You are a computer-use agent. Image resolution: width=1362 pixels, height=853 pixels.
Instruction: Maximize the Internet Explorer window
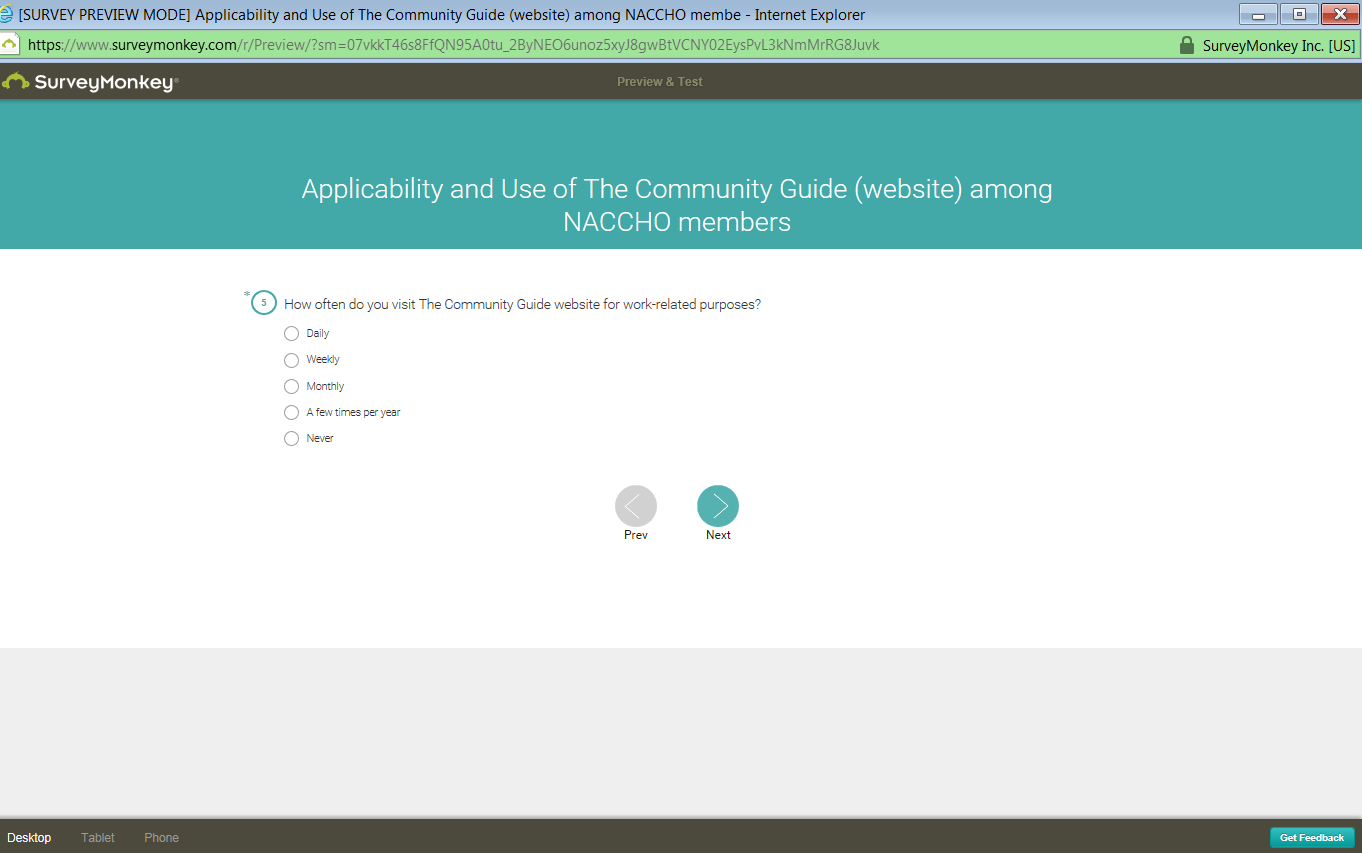tap(1299, 14)
